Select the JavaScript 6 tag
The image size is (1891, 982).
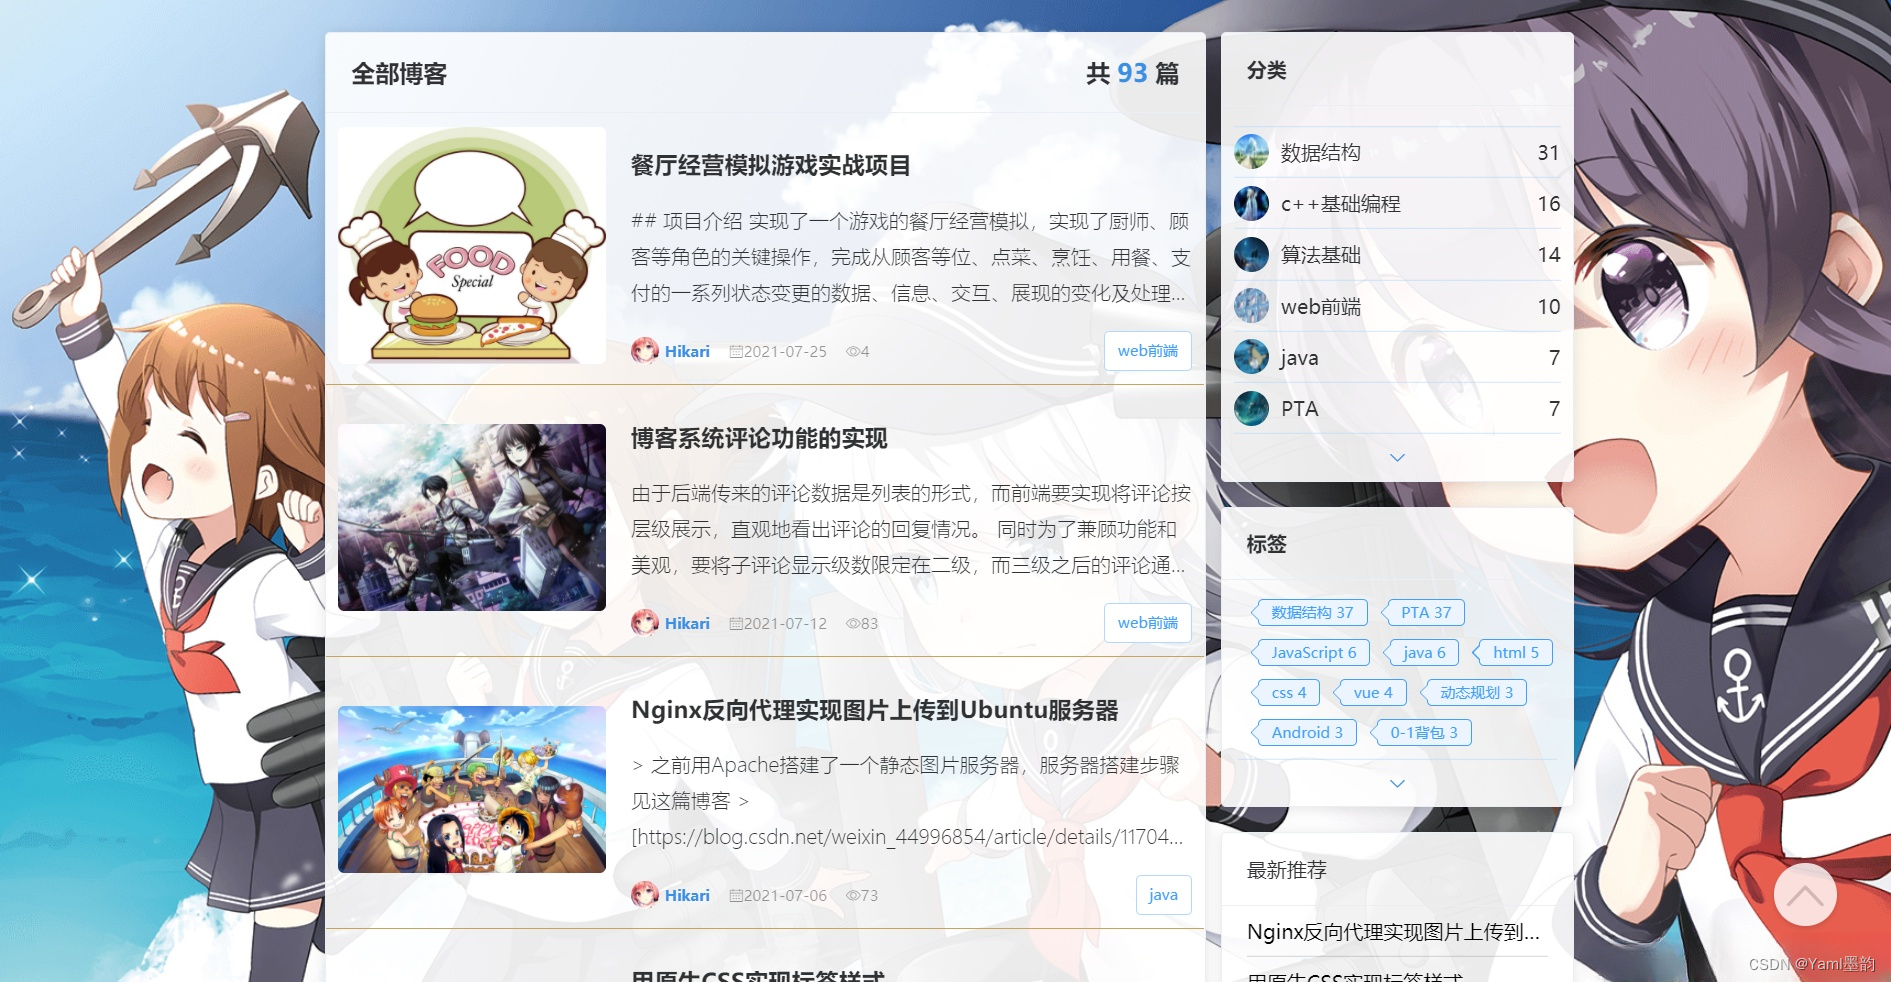1311,652
